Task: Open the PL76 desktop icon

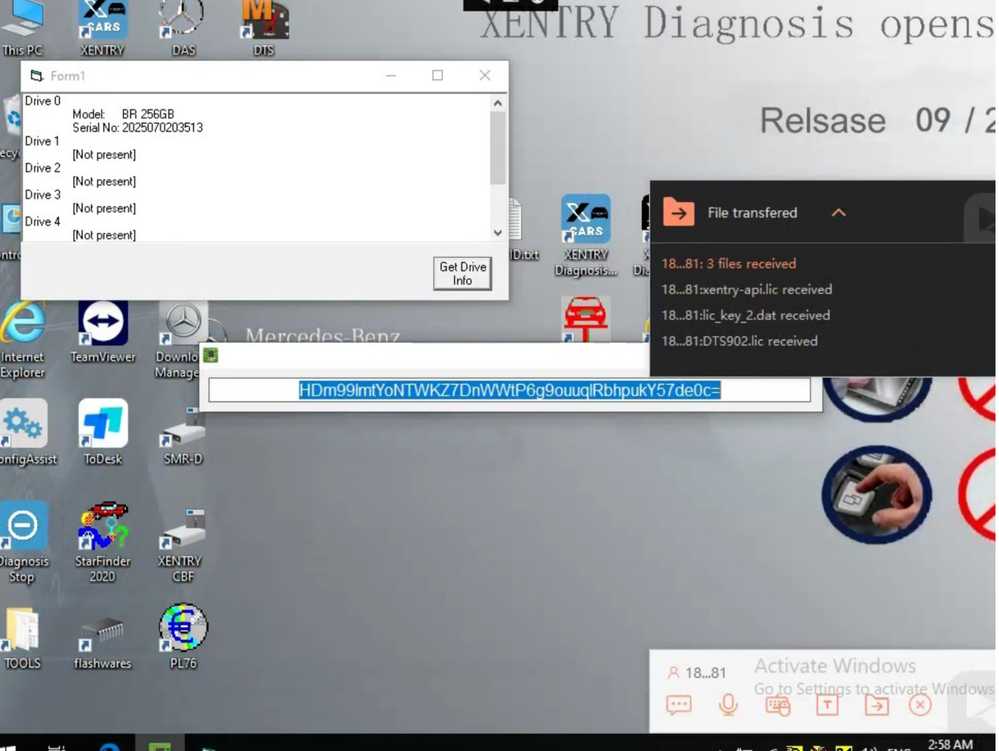Action: tap(183, 635)
